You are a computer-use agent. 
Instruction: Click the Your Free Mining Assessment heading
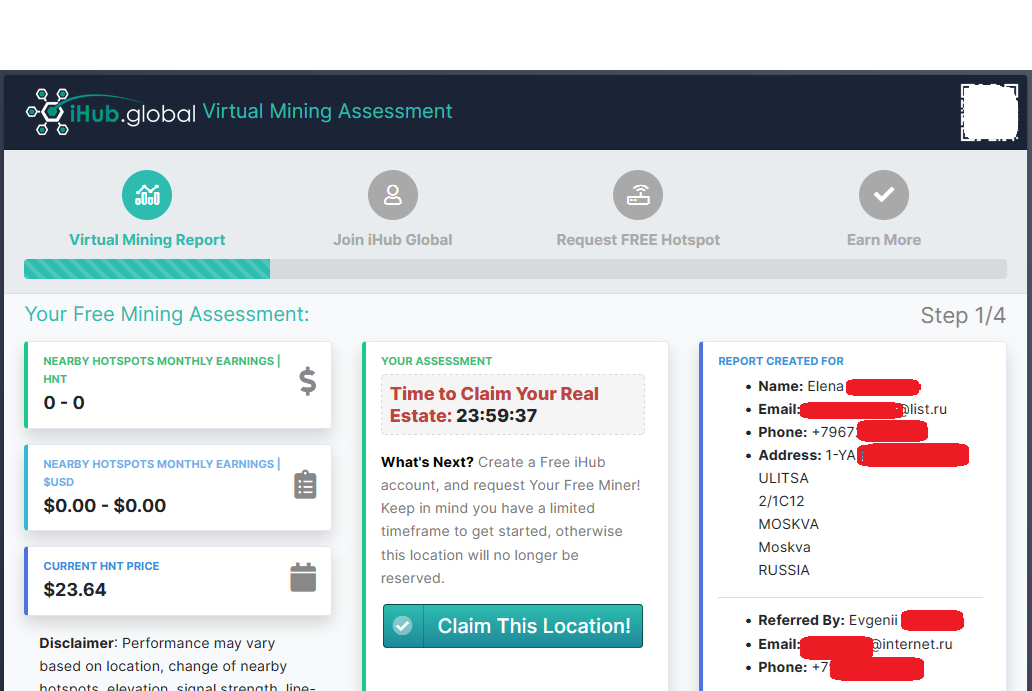coord(167,315)
